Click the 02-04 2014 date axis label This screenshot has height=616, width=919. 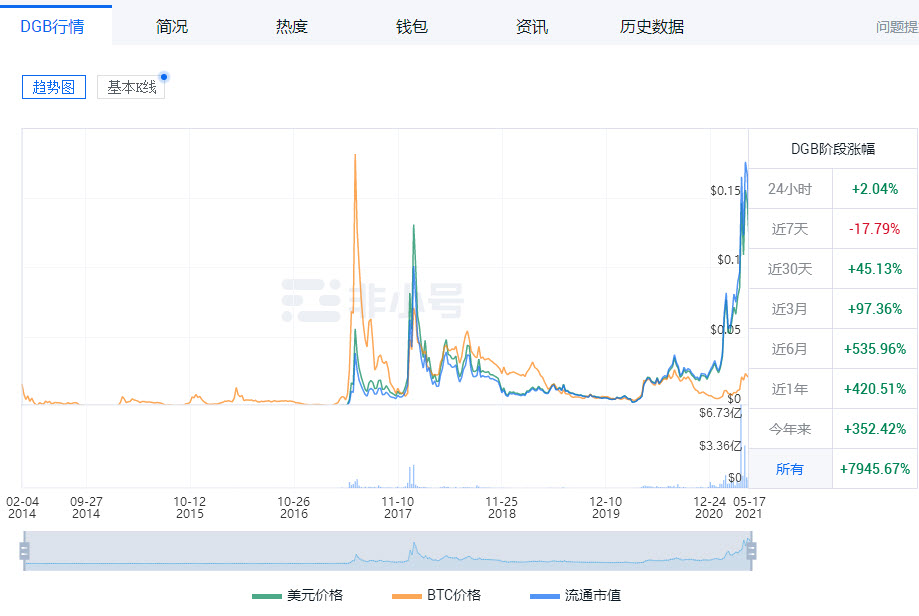(x=22, y=508)
